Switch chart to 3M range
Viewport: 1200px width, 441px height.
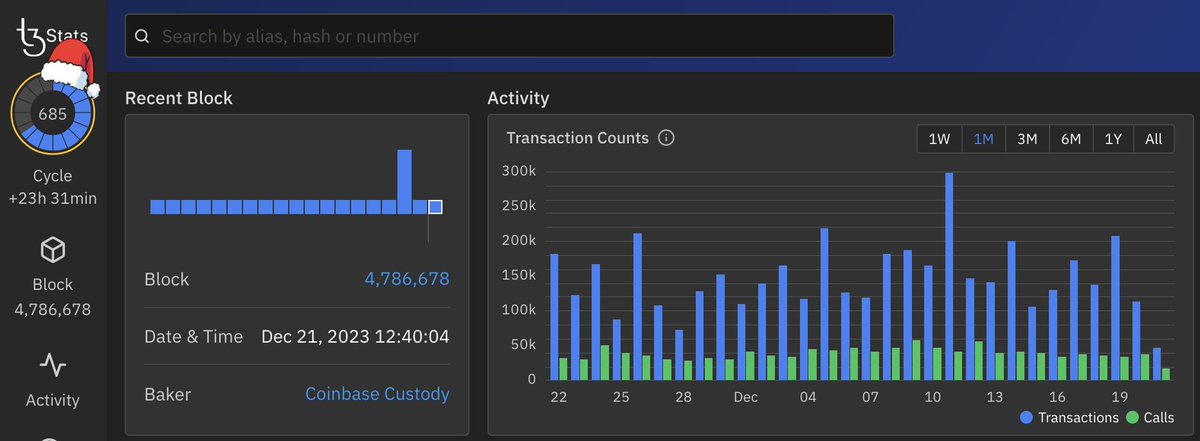coord(1027,139)
